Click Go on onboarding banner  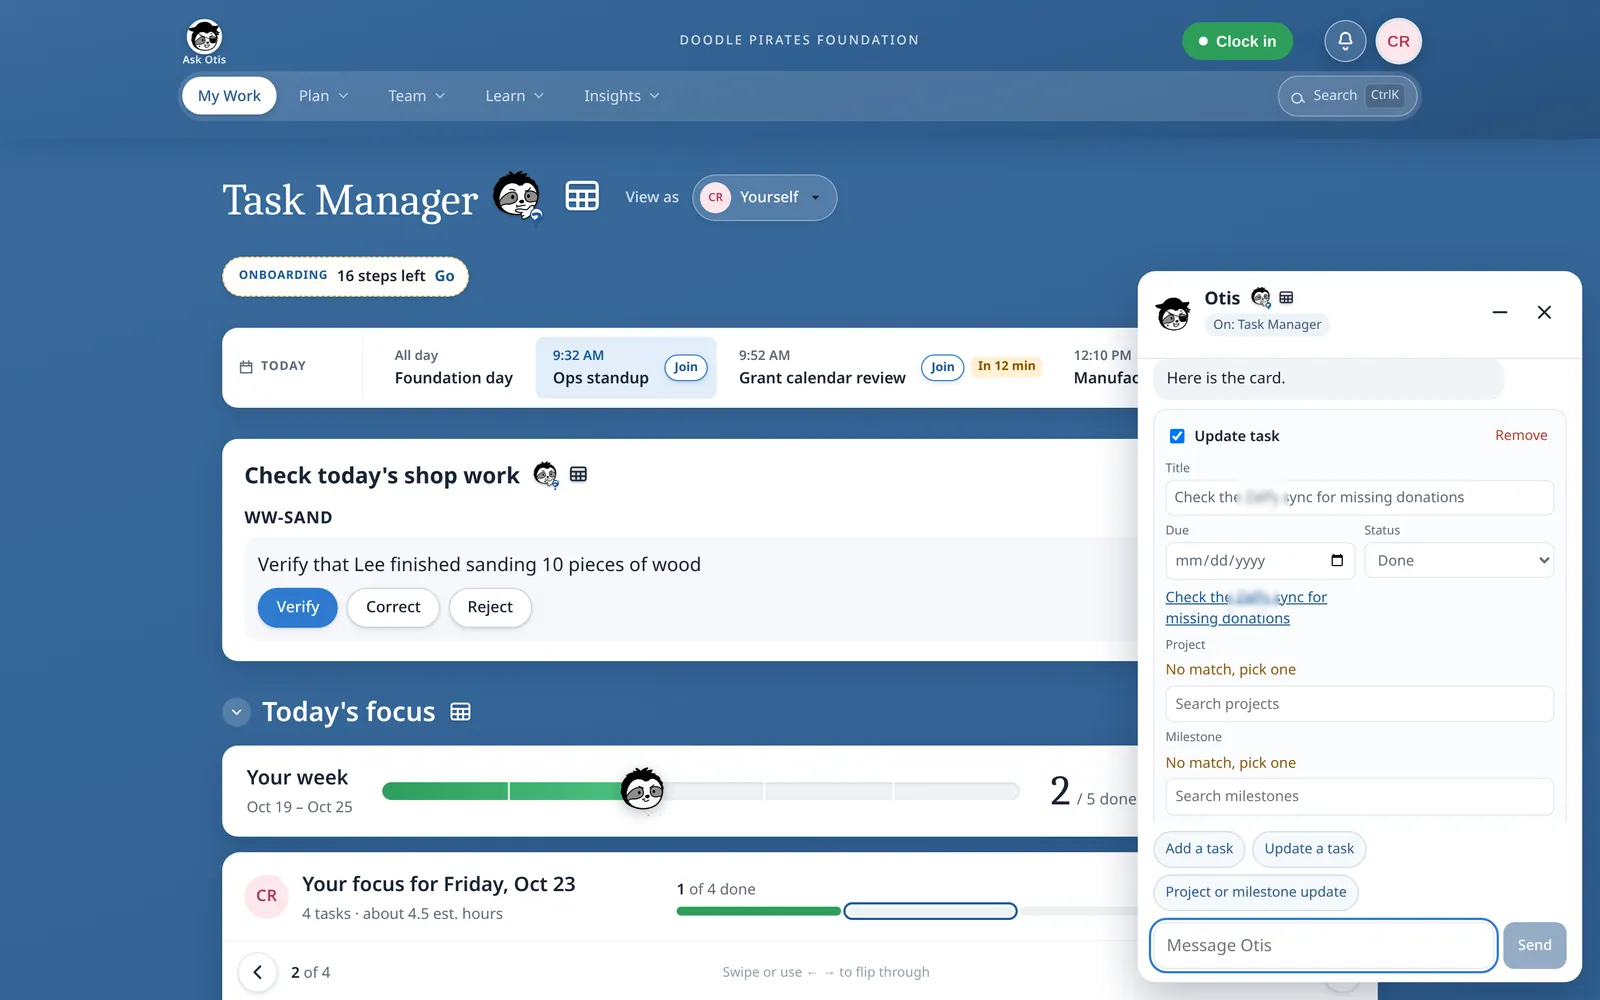click(x=444, y=276)
